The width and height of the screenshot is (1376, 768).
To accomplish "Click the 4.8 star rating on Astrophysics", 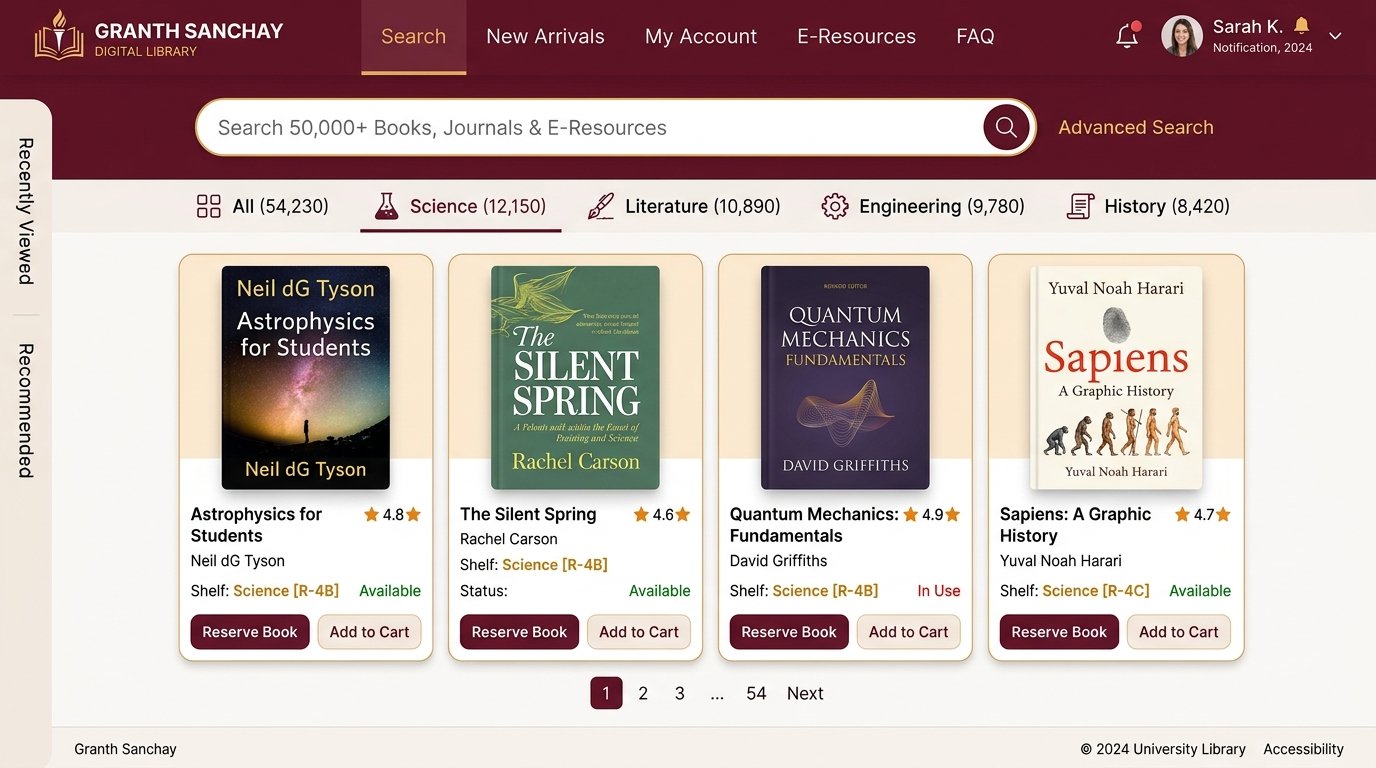I will 392,515.
